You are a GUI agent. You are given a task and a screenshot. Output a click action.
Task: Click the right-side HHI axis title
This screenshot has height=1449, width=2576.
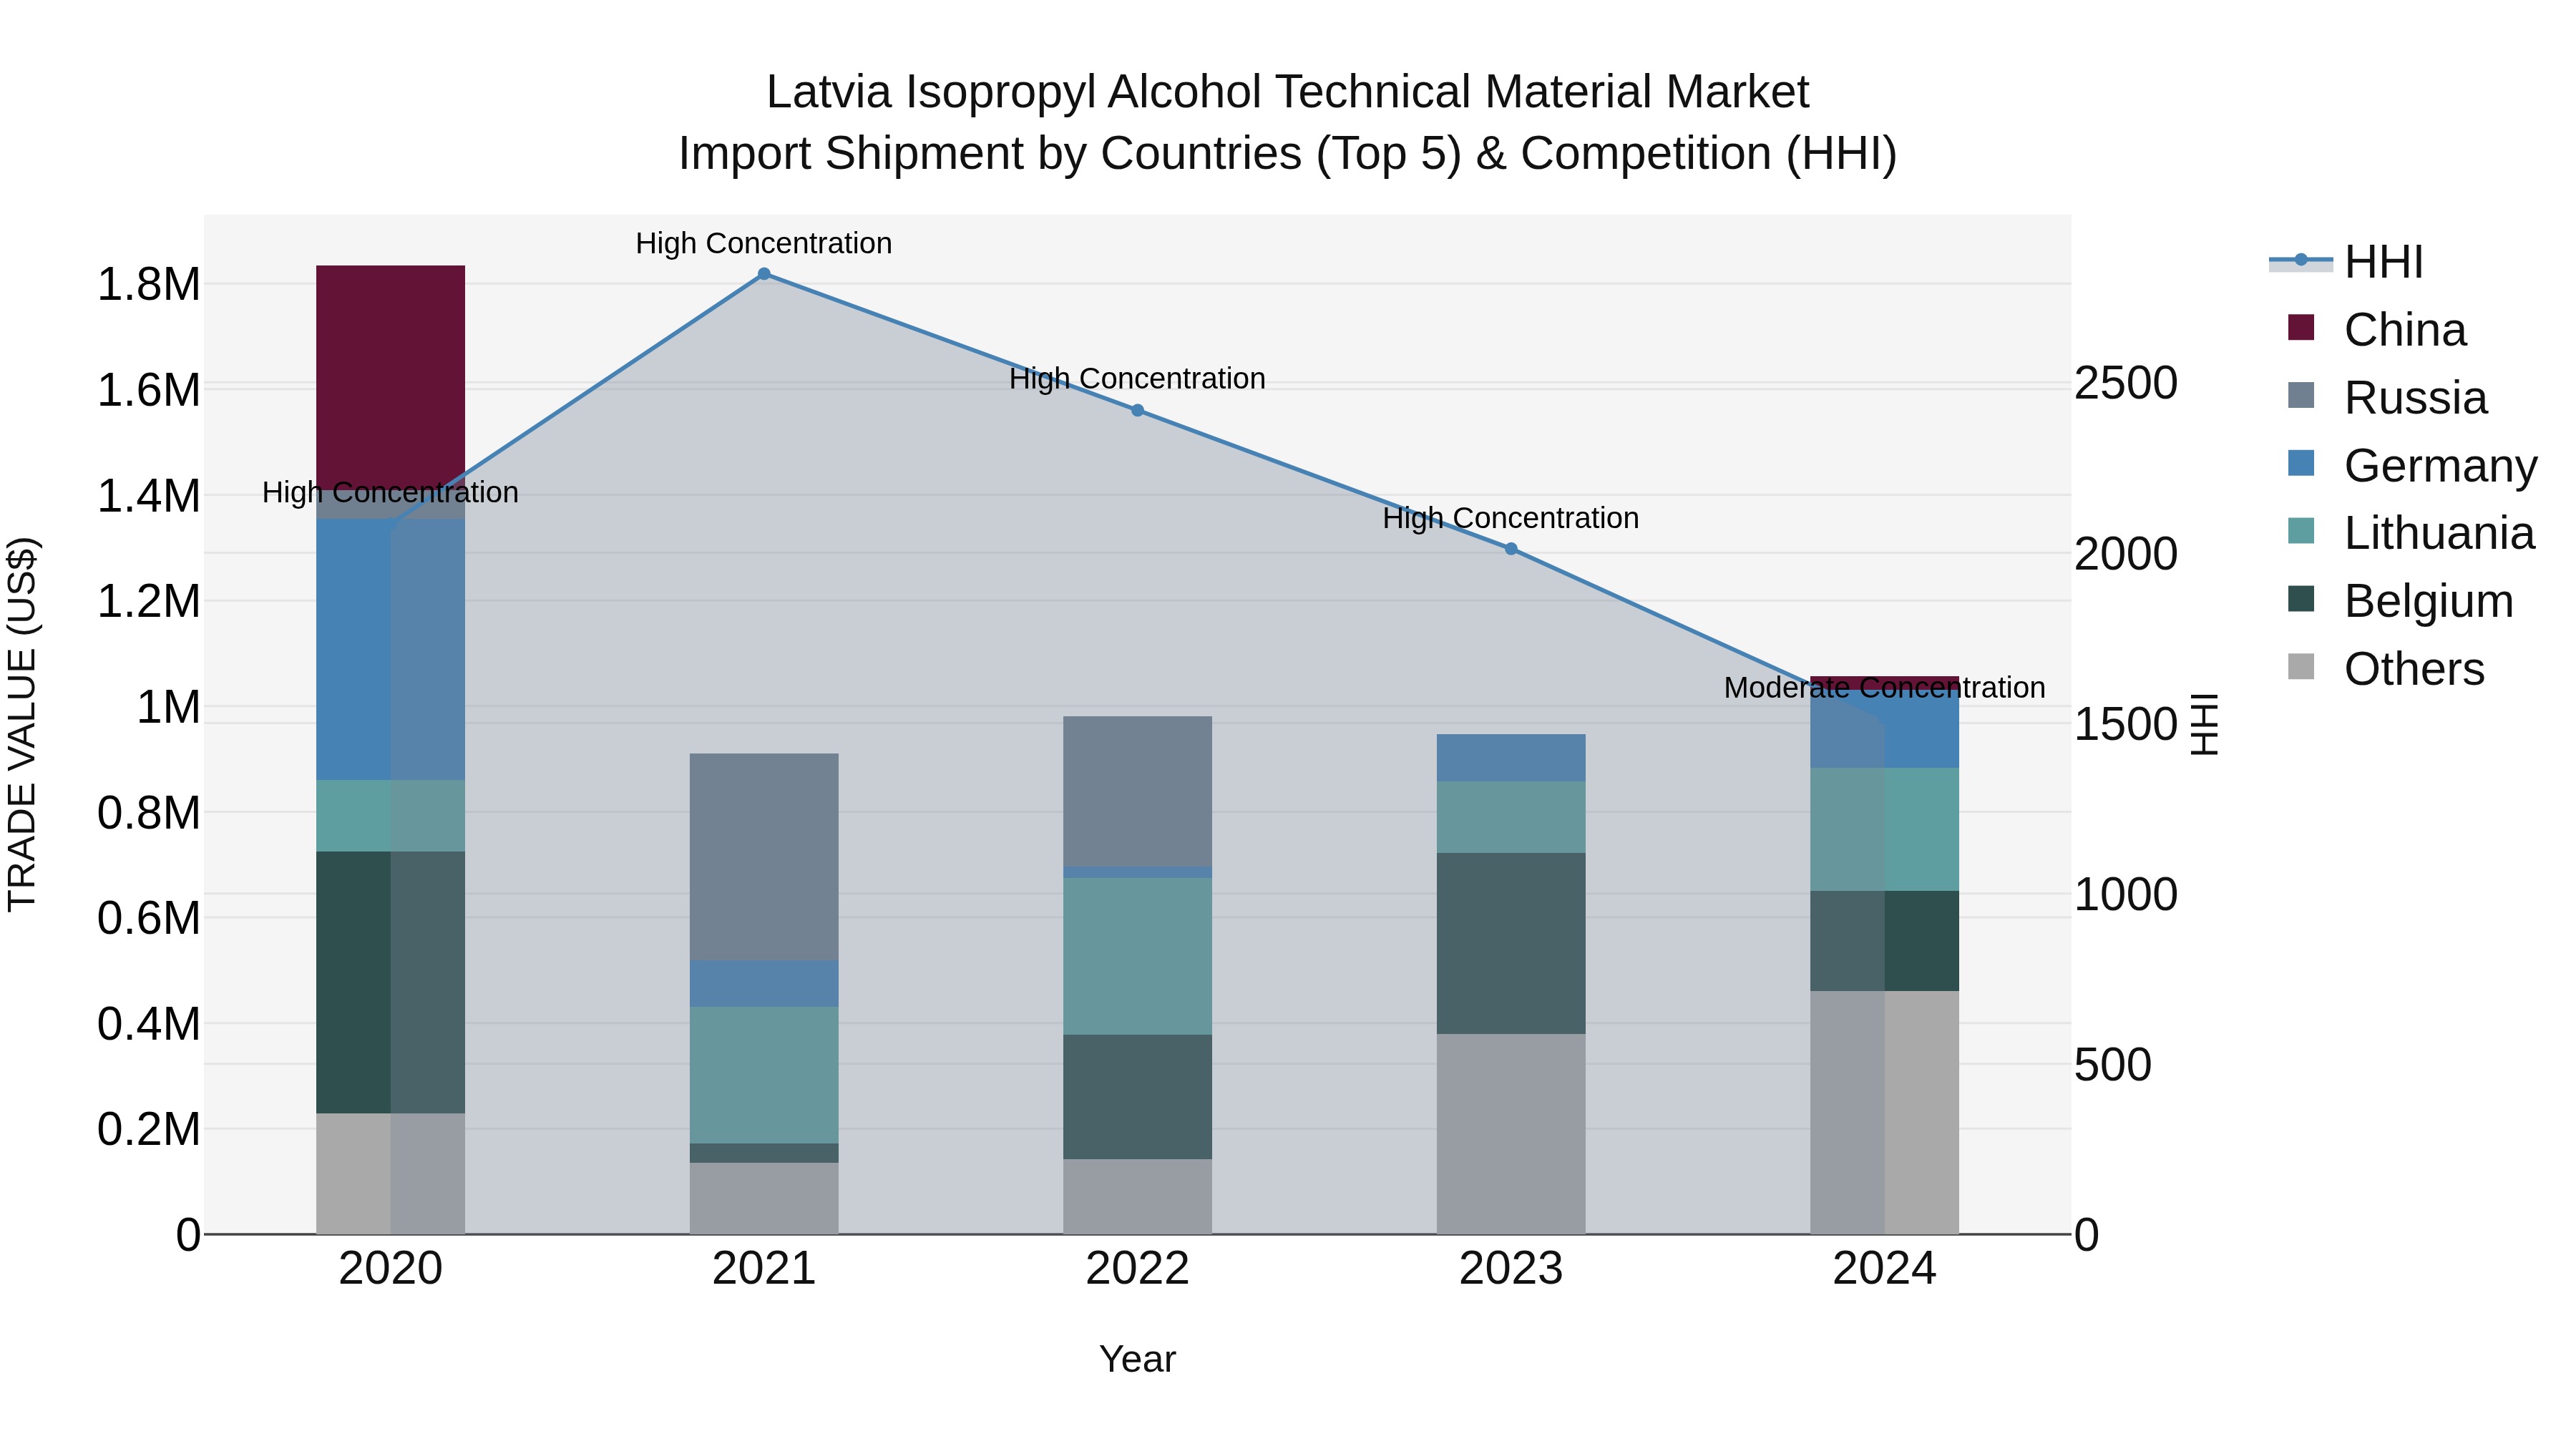pos(2204,725)
